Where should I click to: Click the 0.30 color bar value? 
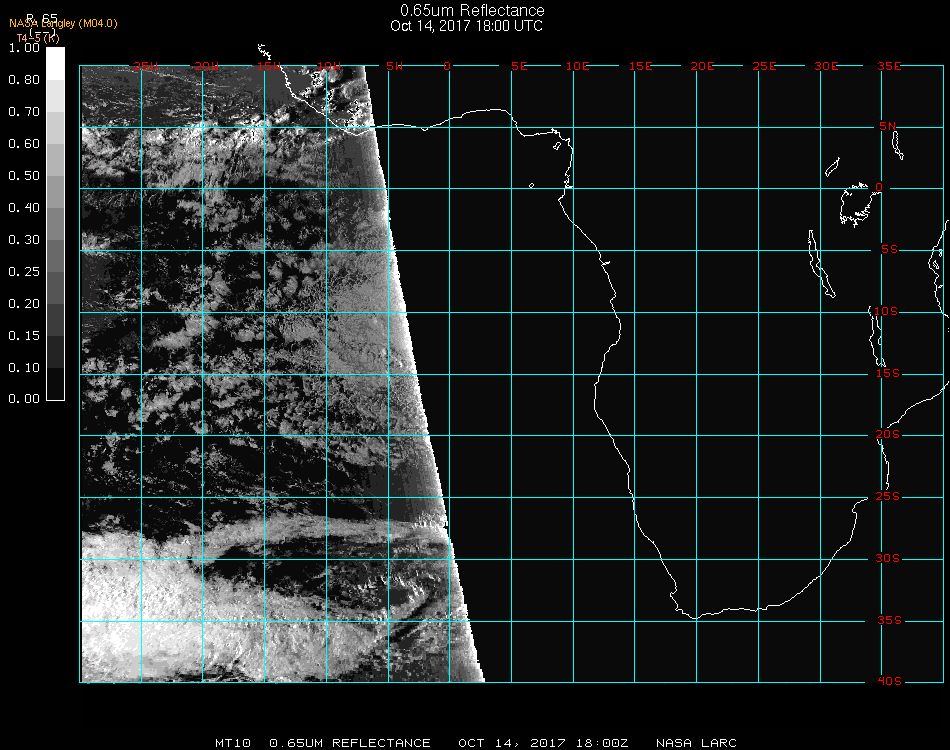(x=24, y=240)
